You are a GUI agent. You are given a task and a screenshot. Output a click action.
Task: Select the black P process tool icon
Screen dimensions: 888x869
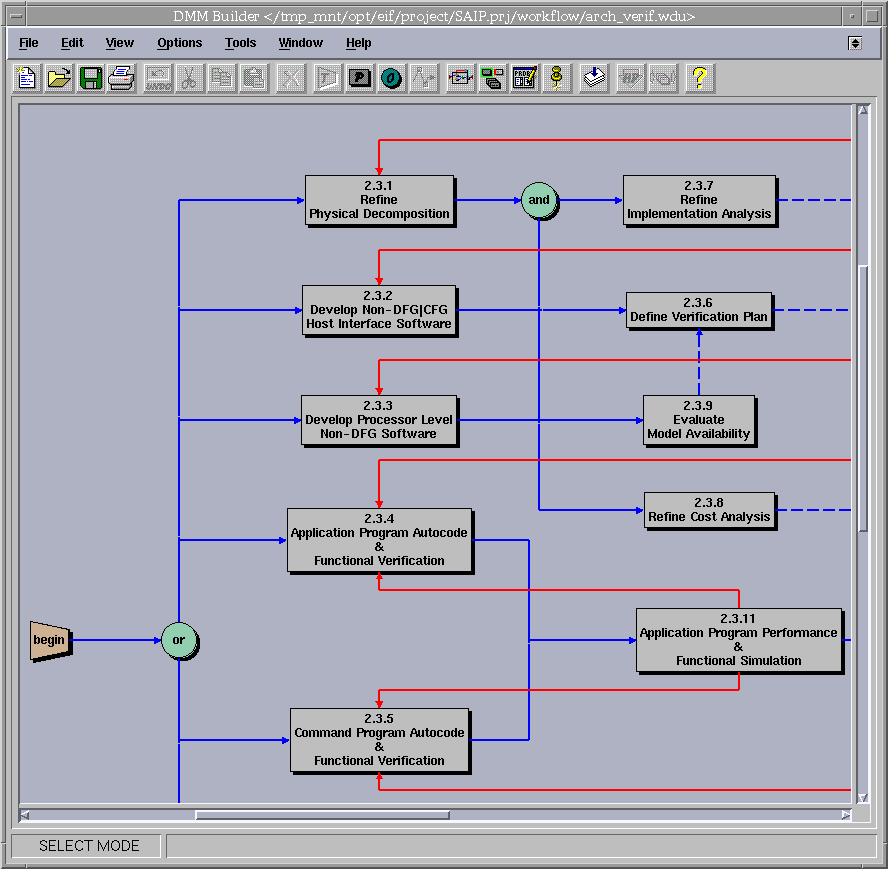tap(360, 78)
